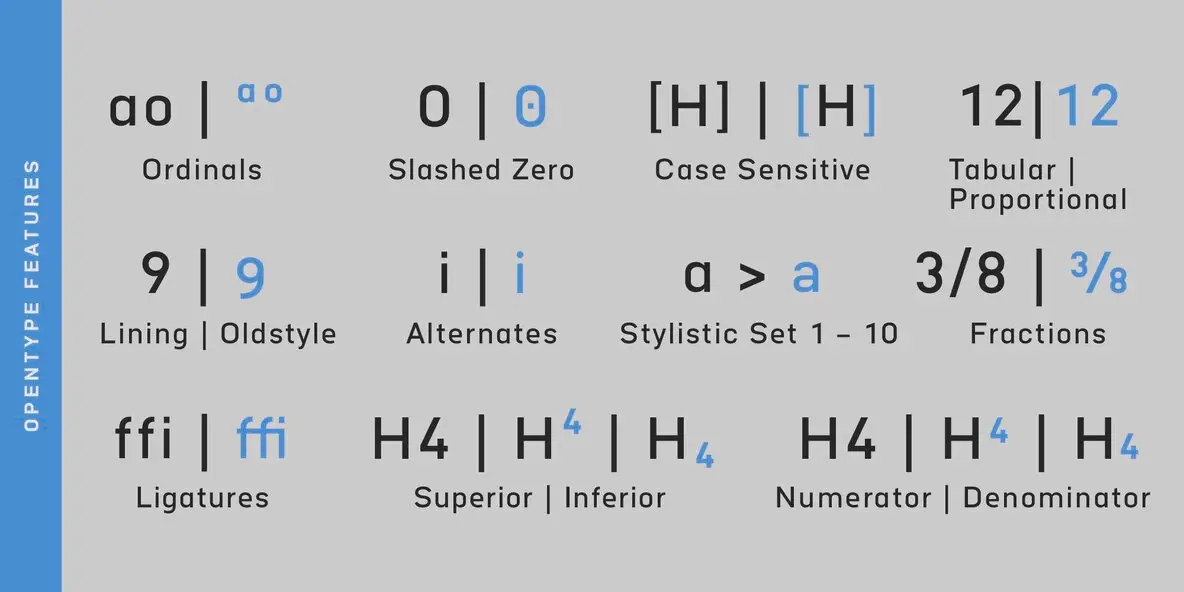The image size is (1184, 592).
Task: Click the Ligatures label
Action: [202, 498]
